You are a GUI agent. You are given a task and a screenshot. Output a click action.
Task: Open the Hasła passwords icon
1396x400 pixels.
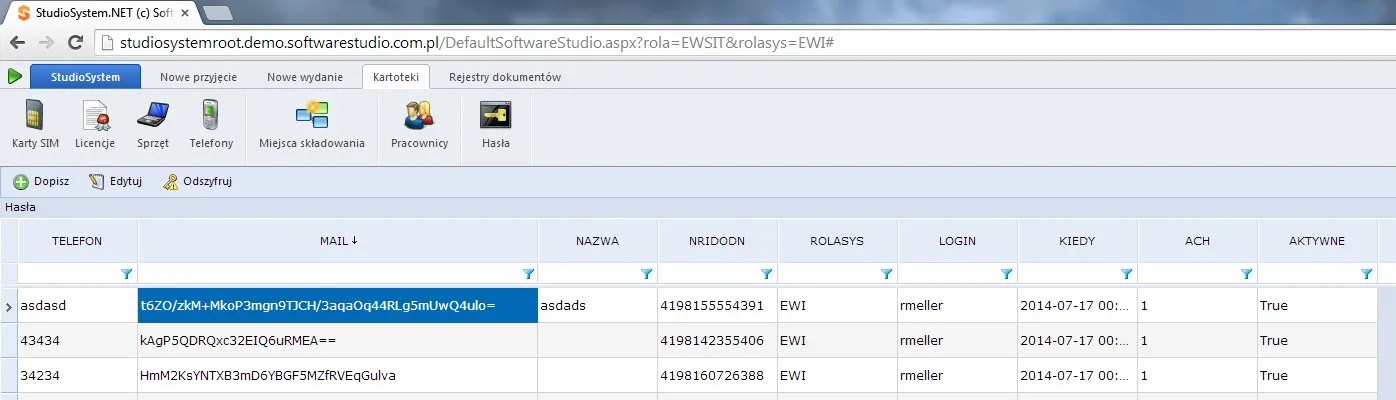495,124
